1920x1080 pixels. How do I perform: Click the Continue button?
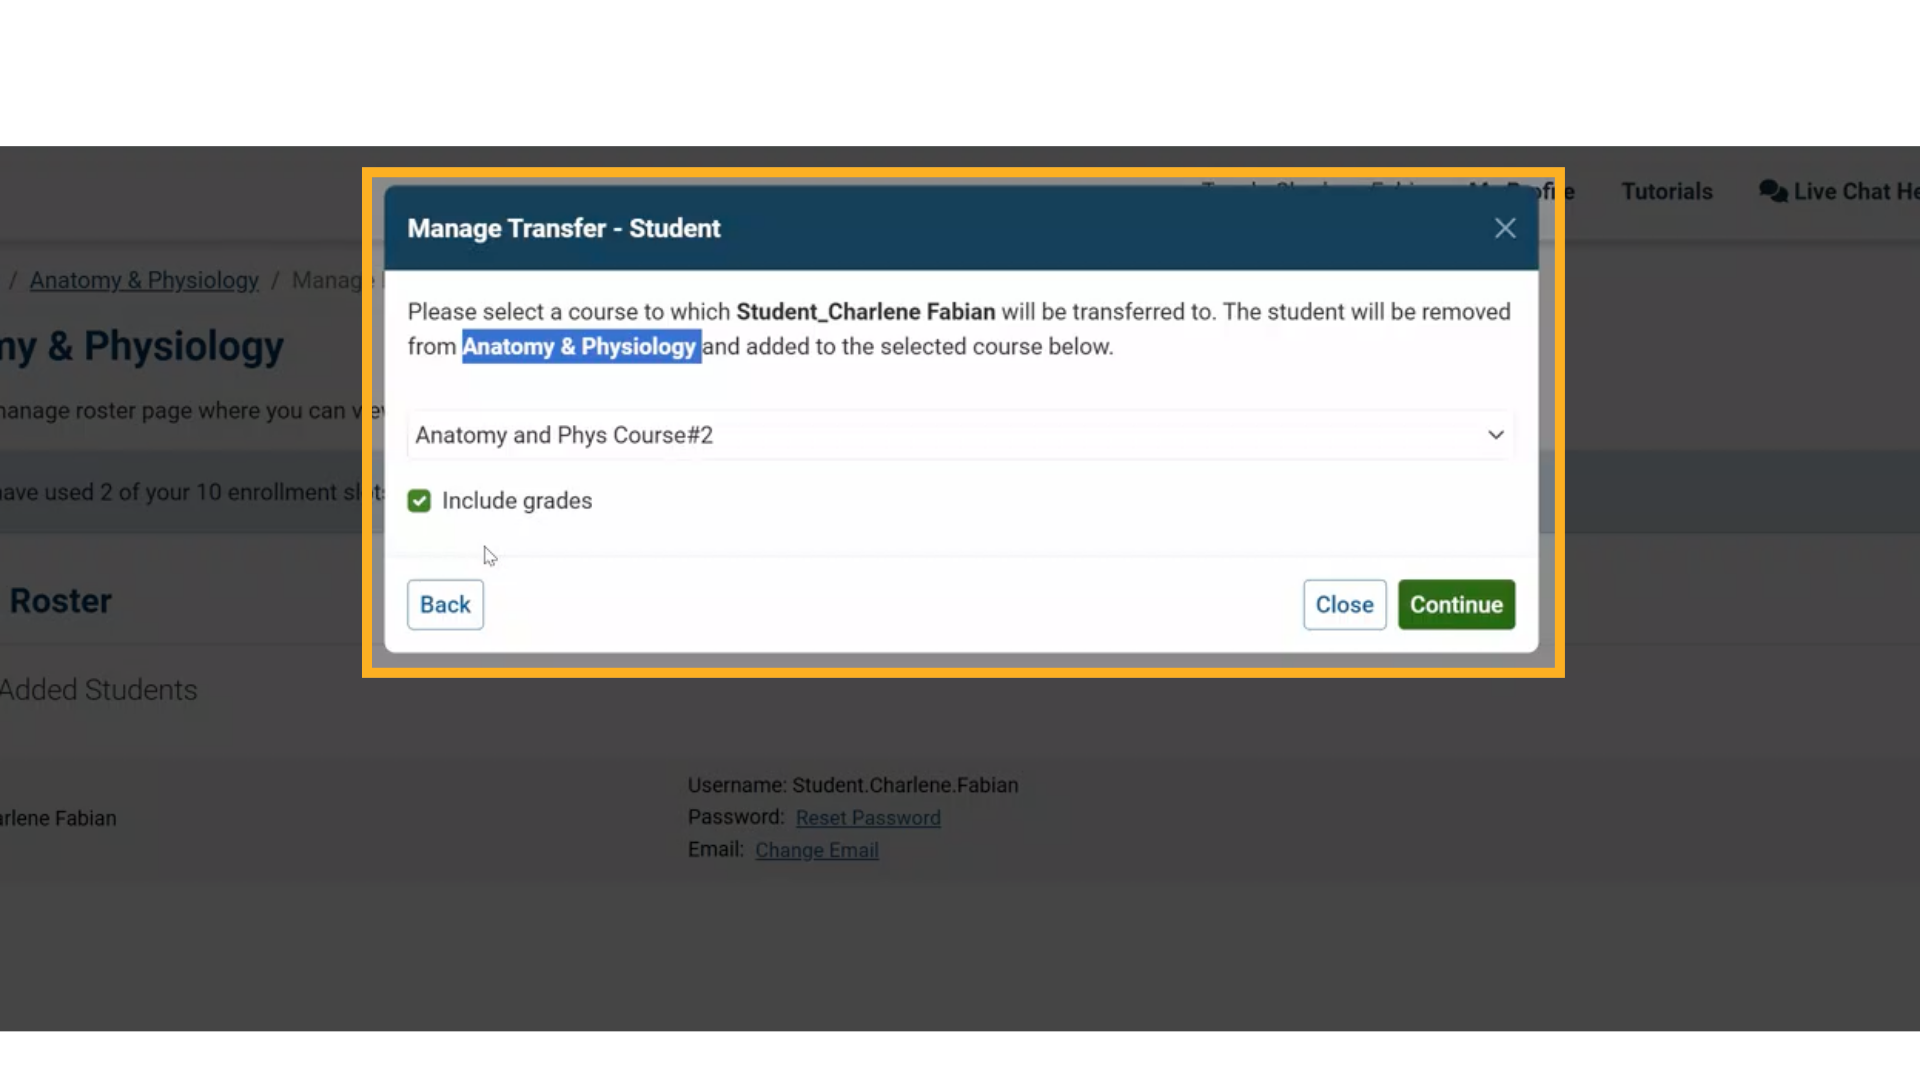1456,605
